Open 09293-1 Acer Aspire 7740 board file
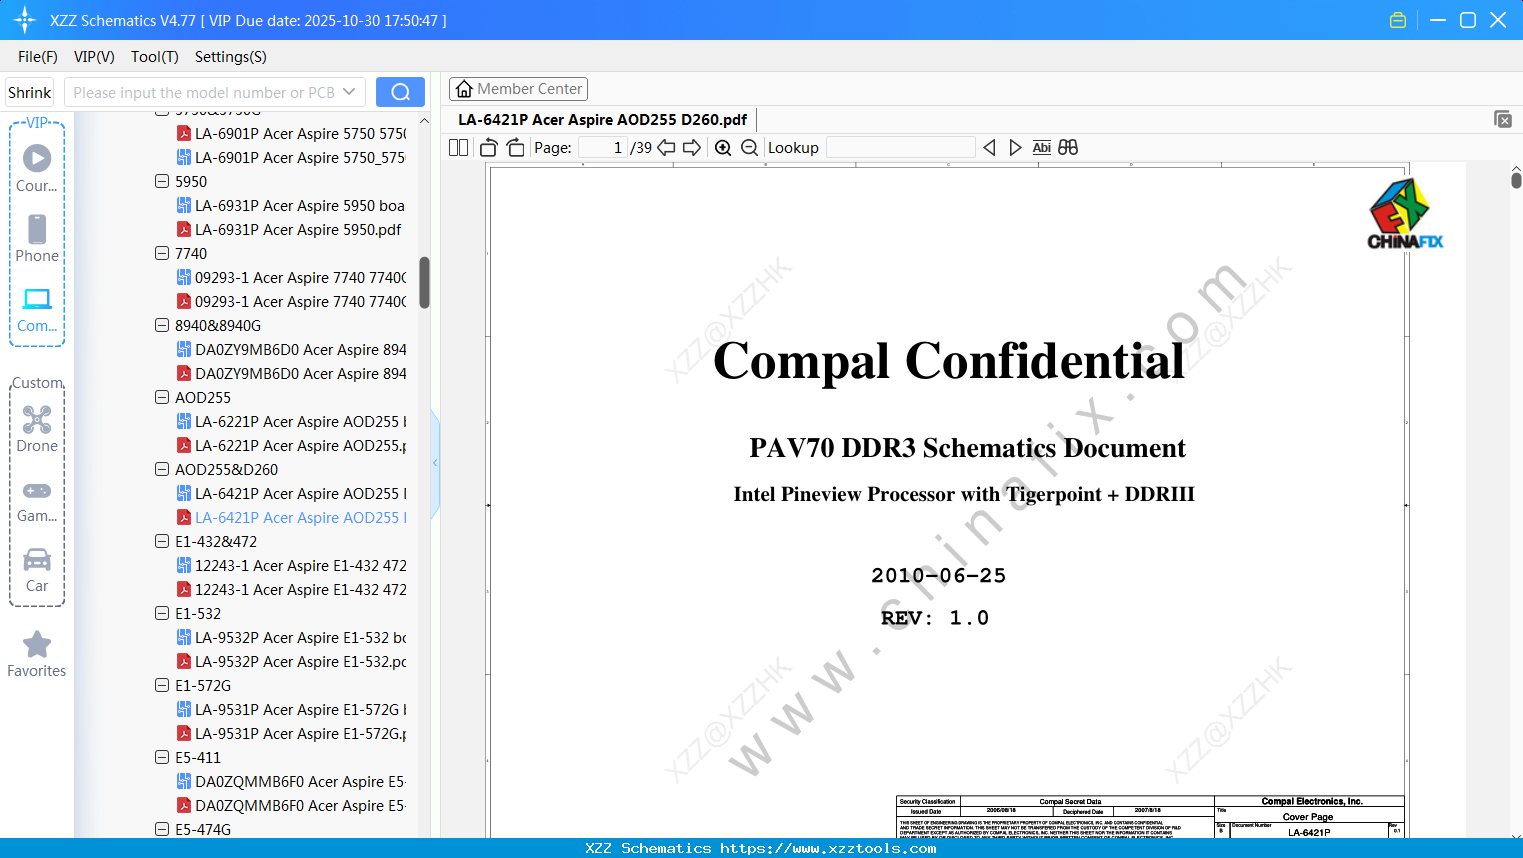The width and height of the screenshot is (1523, 858). (292, 278)
